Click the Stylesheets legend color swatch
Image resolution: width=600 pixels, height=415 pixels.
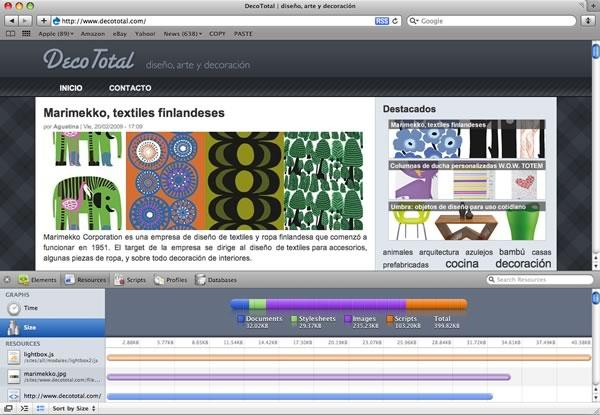click(294, 319)
